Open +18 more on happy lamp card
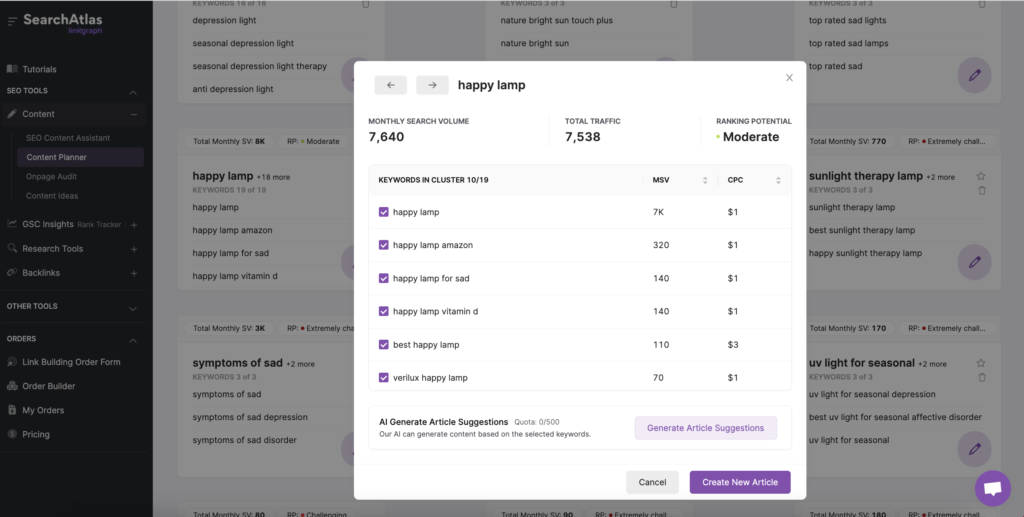Screen dimensions: 1024x517 point(273,177)
